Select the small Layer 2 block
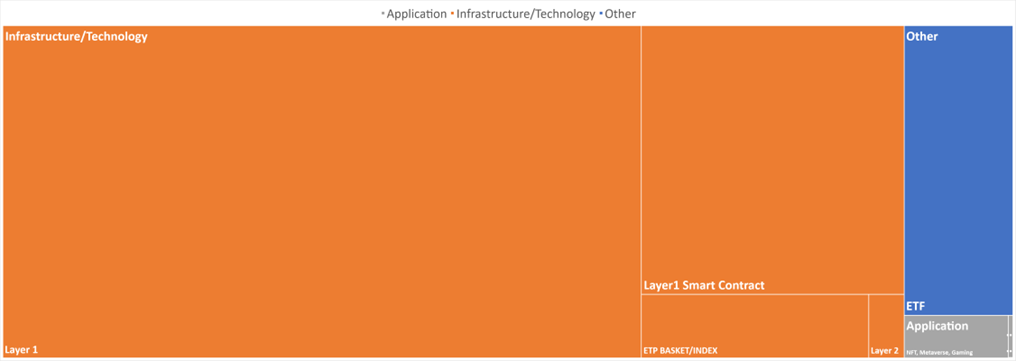 886,326
